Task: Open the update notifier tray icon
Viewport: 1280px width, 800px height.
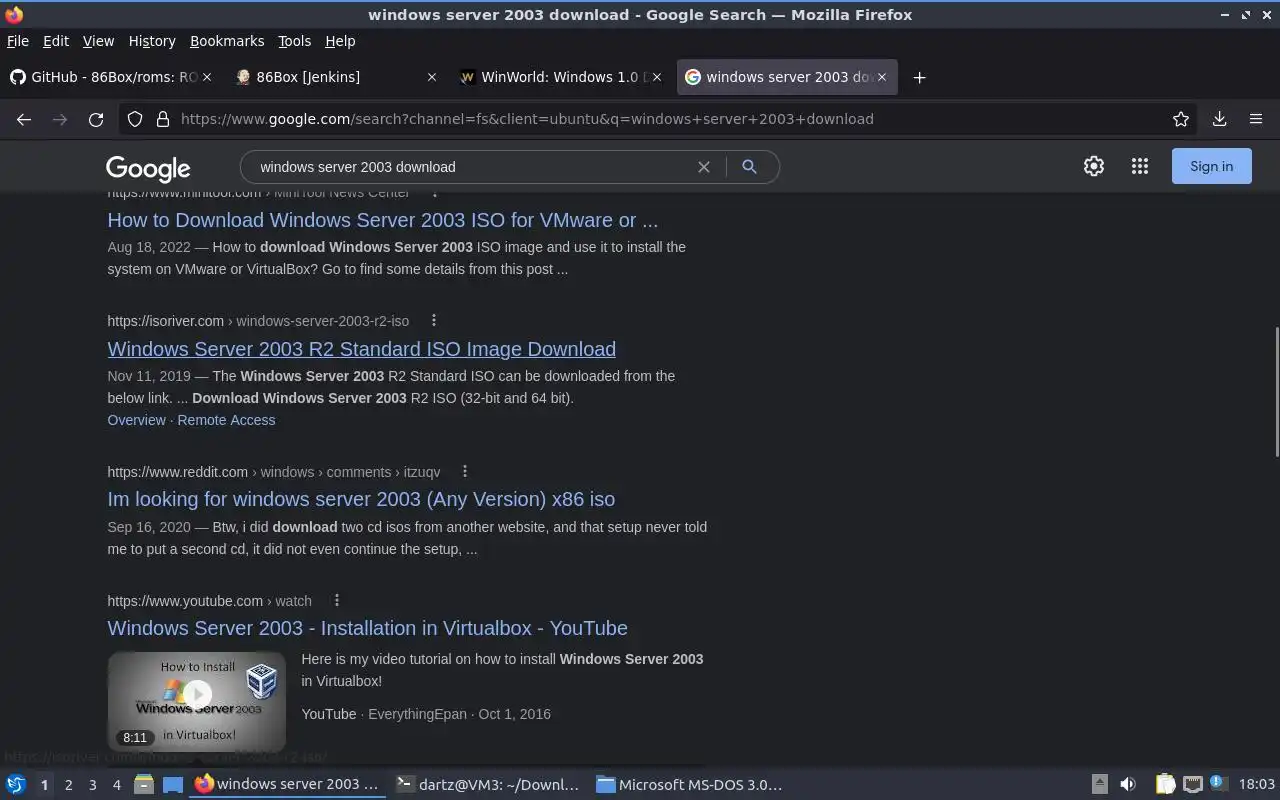Action: click(1218, 783)
